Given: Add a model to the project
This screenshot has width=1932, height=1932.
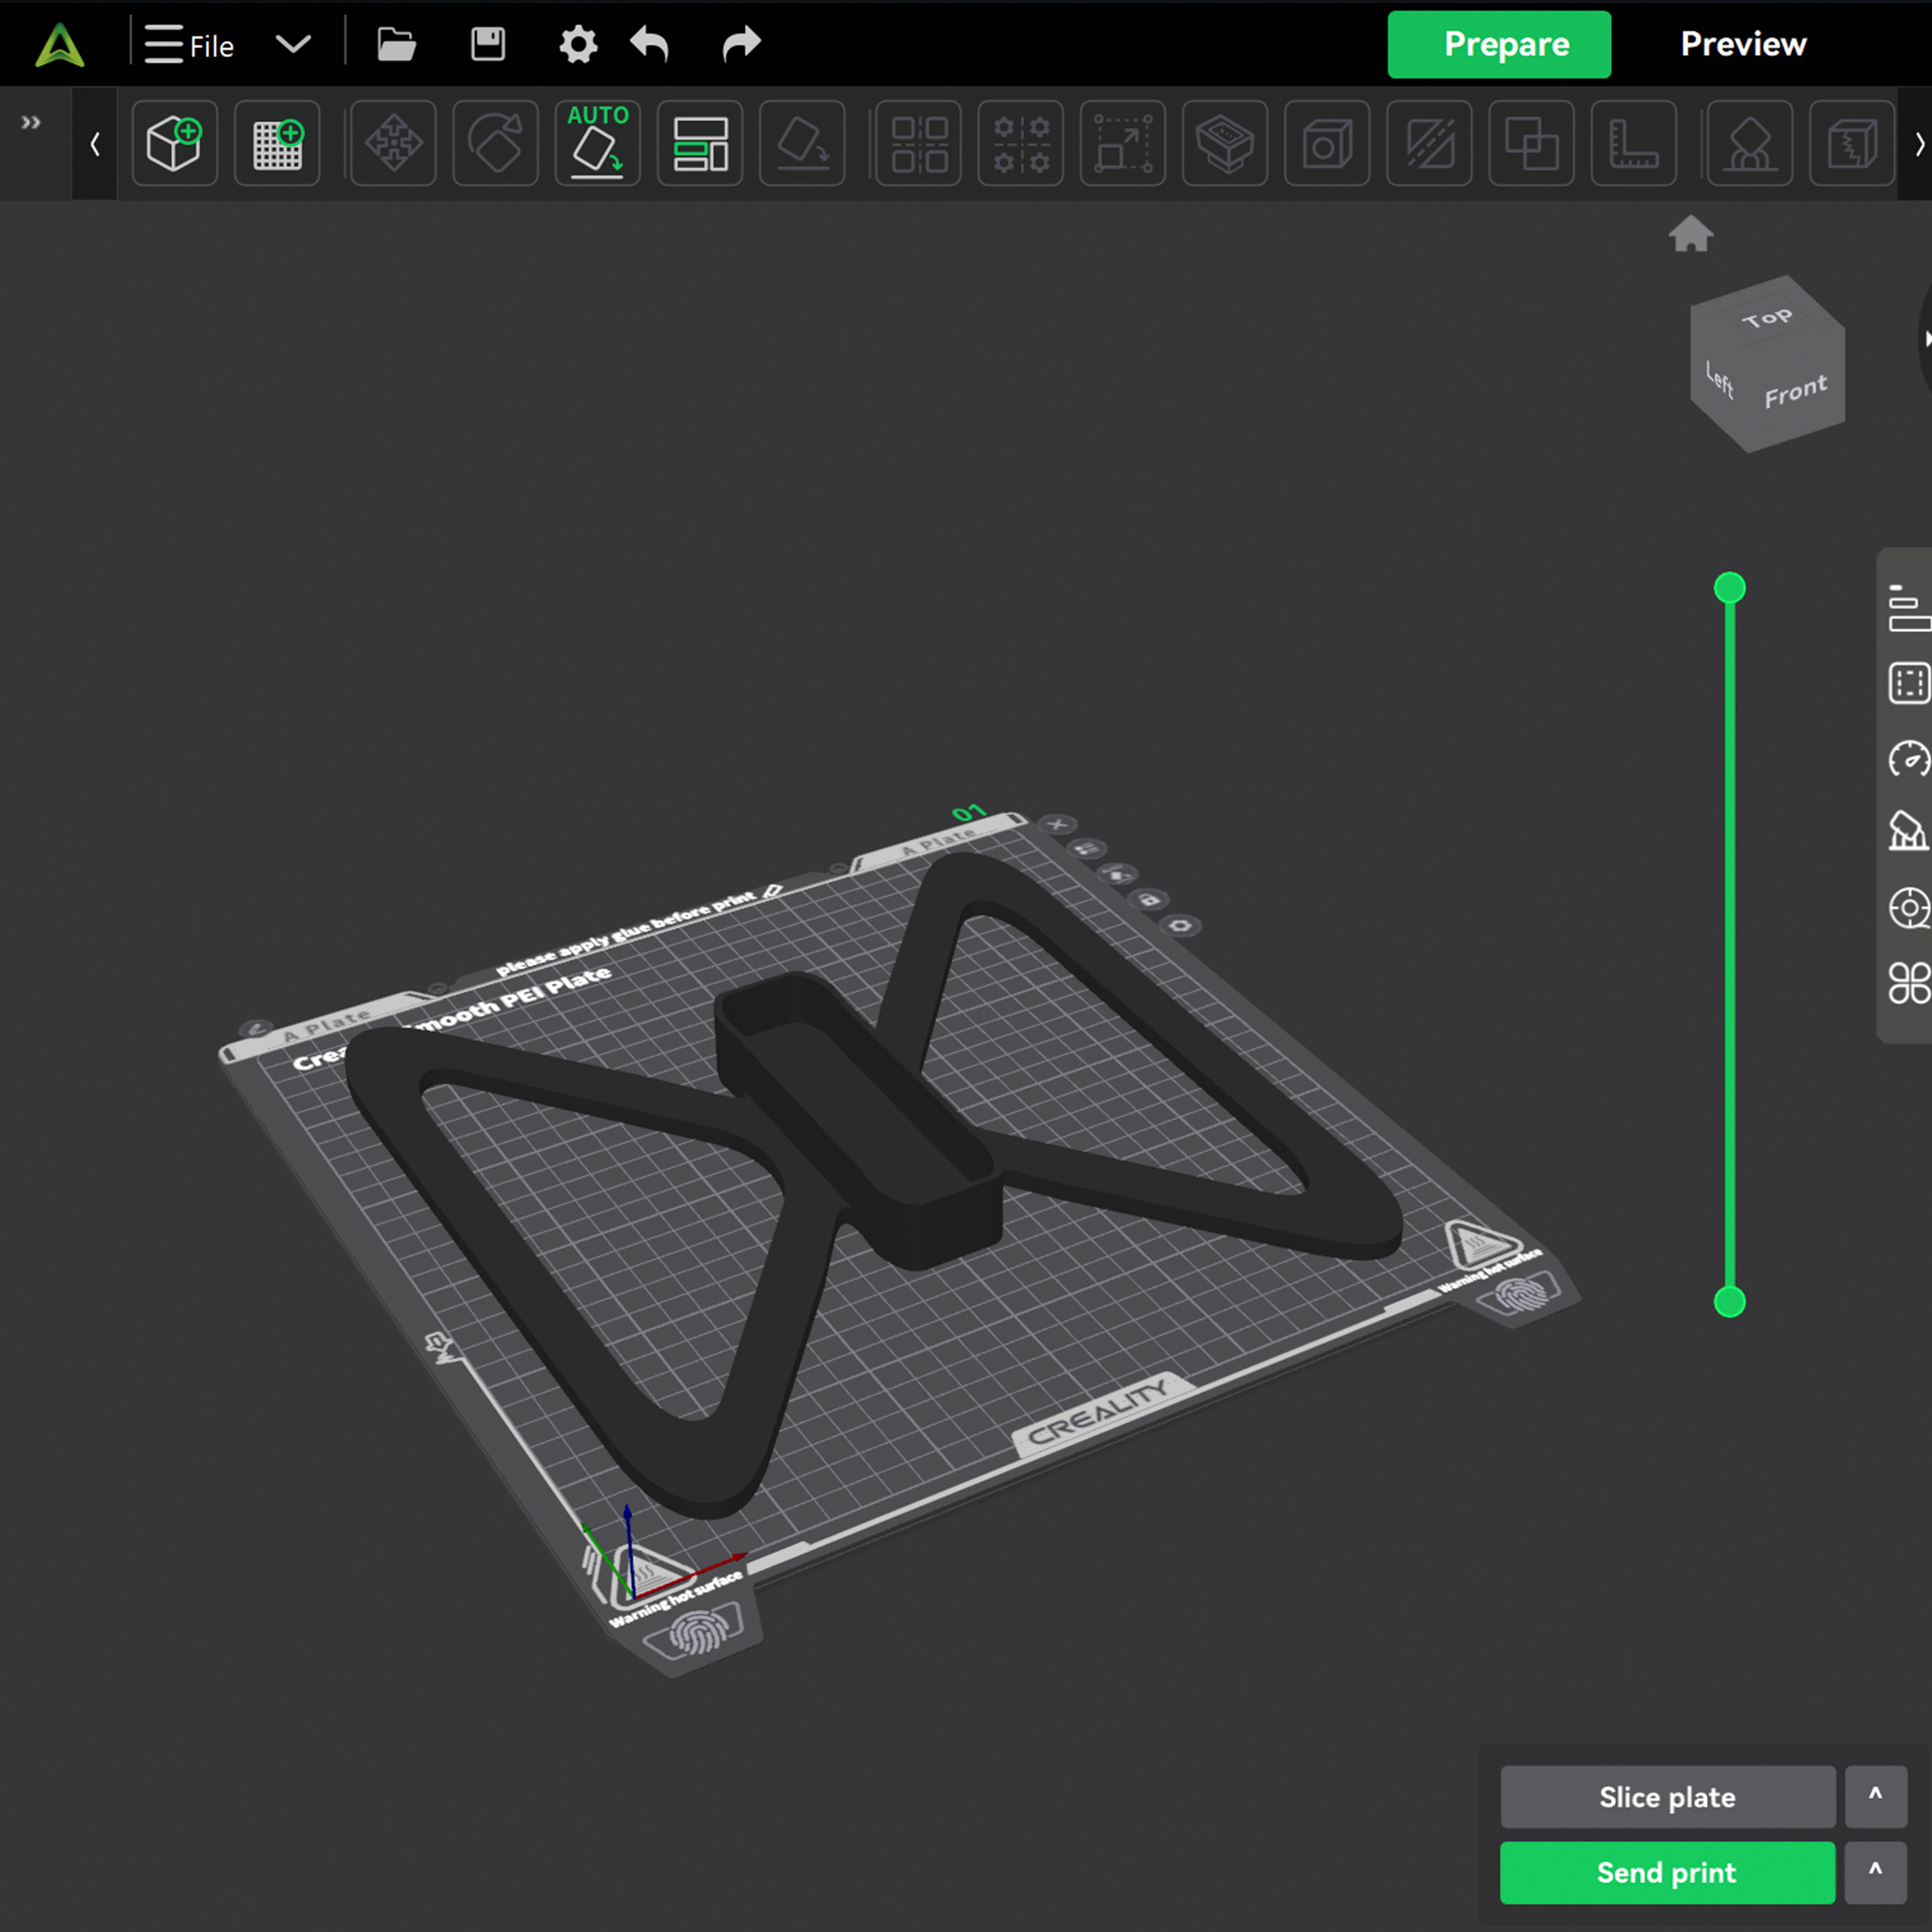Looking at the screenshot, I should [175, 143].
